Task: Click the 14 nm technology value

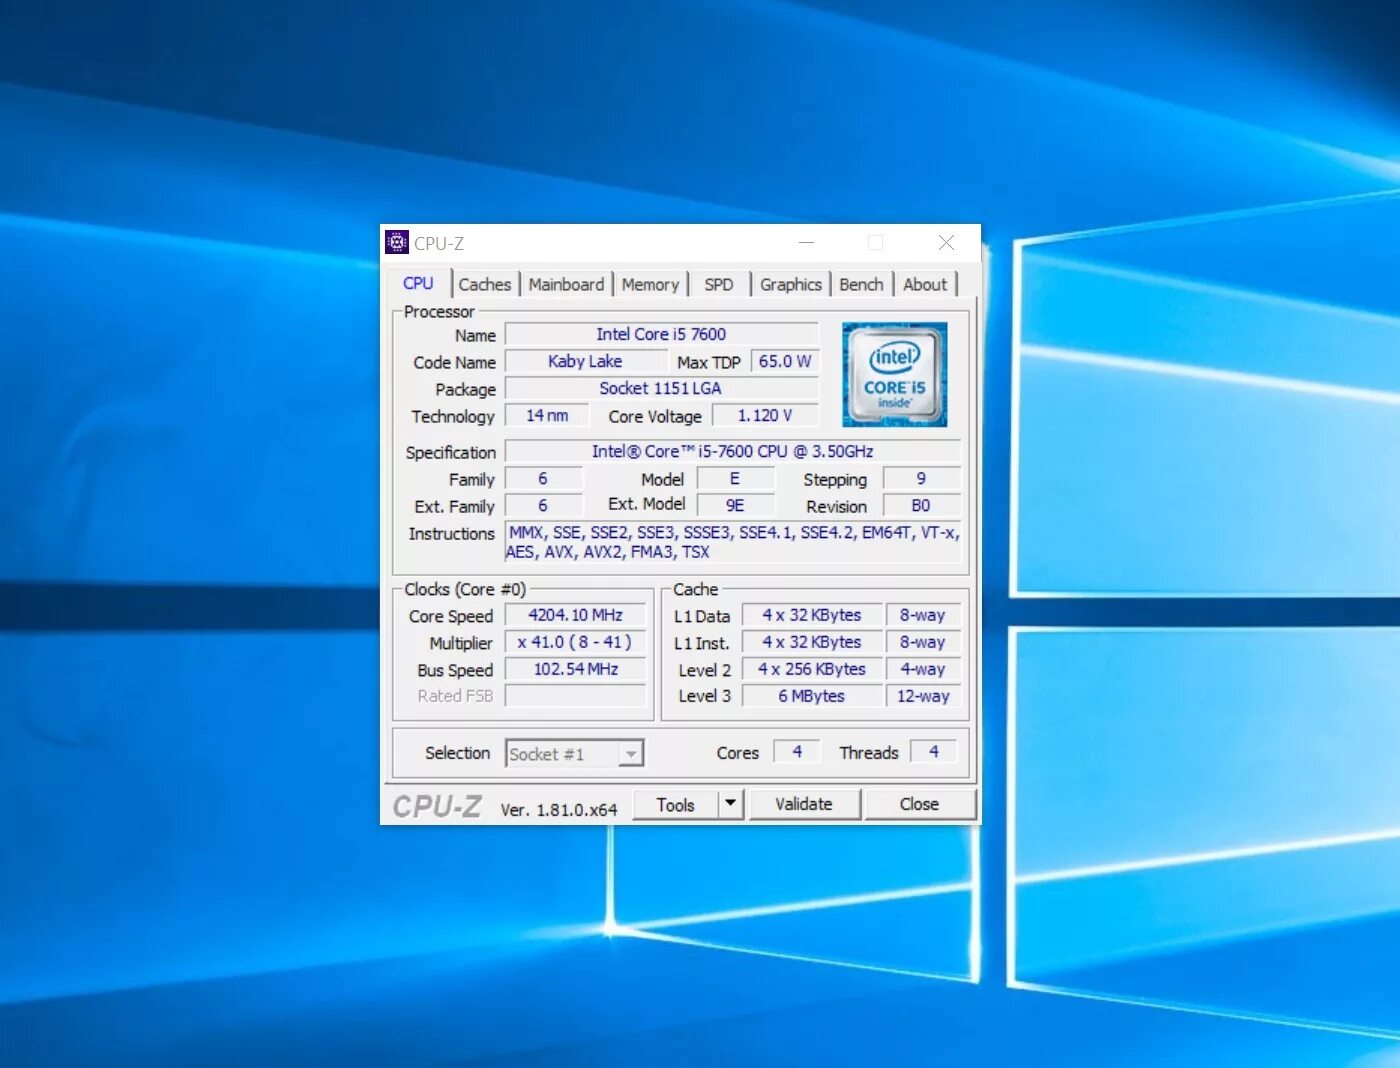Action: [x=547, y=415]
